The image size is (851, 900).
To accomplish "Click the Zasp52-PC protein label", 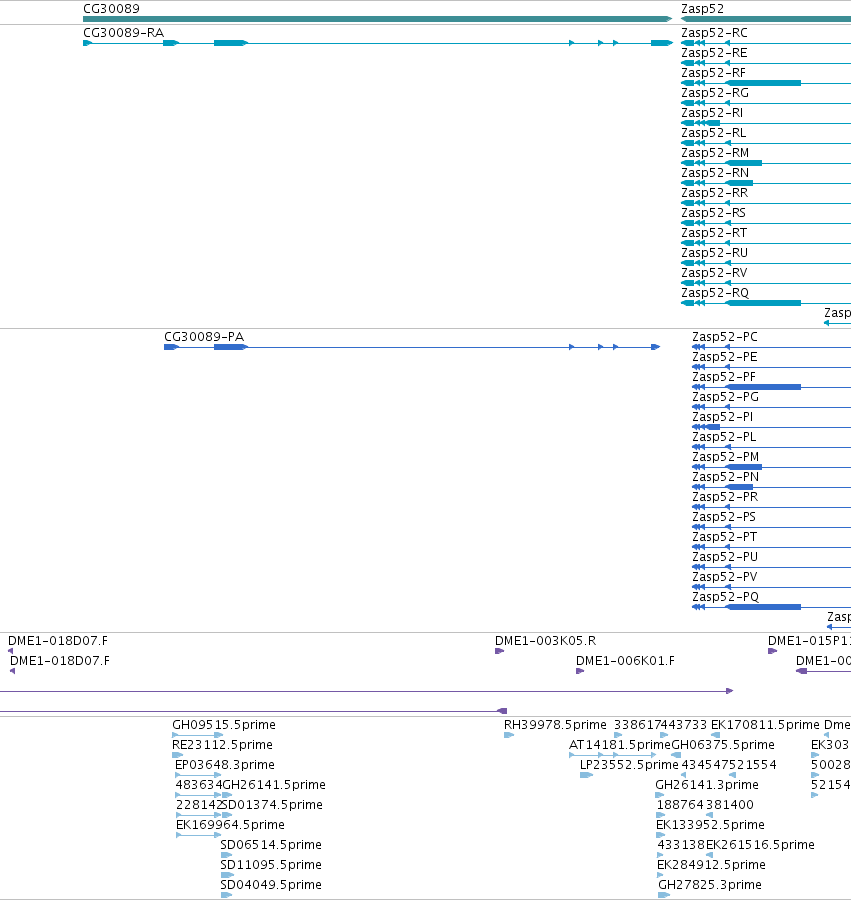I will [725, 337].
